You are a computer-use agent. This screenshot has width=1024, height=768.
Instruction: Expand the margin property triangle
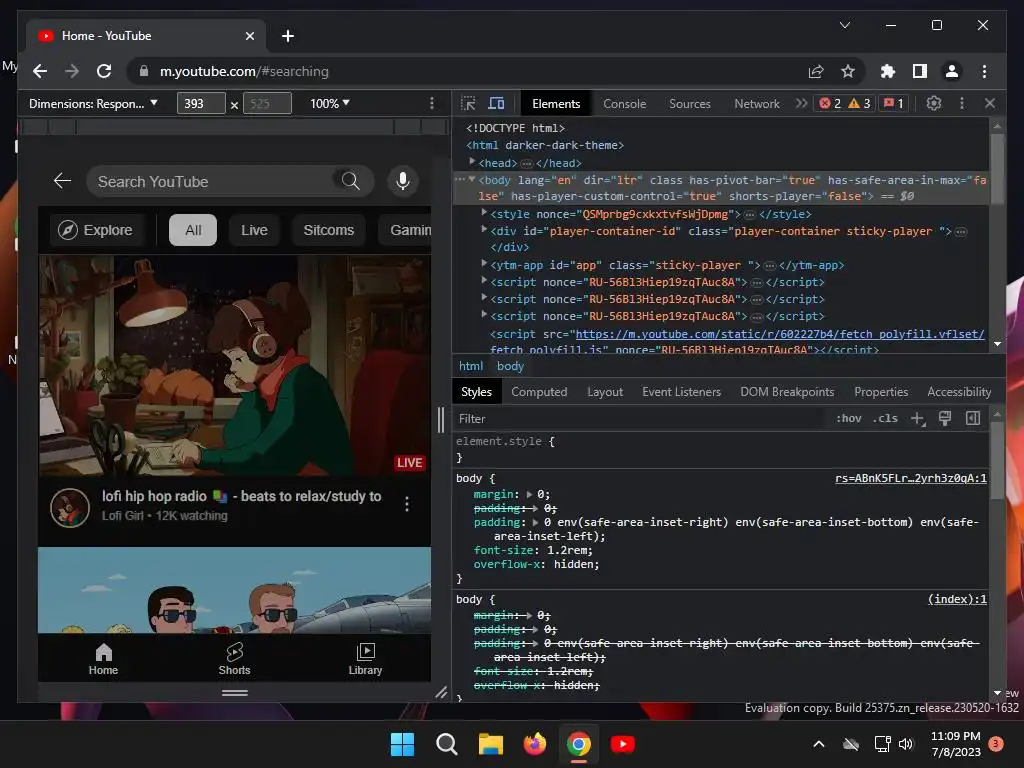coord(529,494)
